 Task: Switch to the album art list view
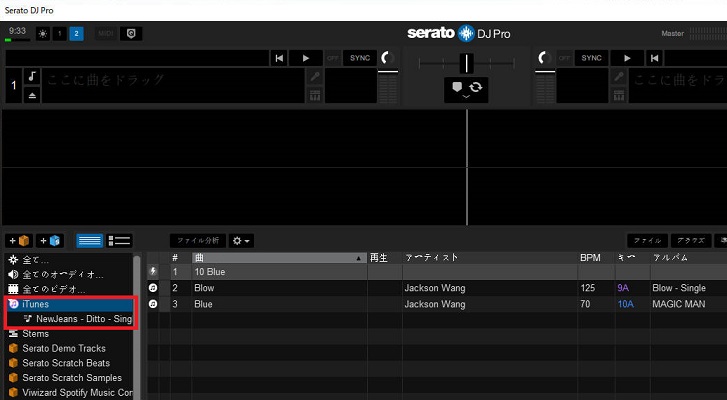click(x=119, y=241)
